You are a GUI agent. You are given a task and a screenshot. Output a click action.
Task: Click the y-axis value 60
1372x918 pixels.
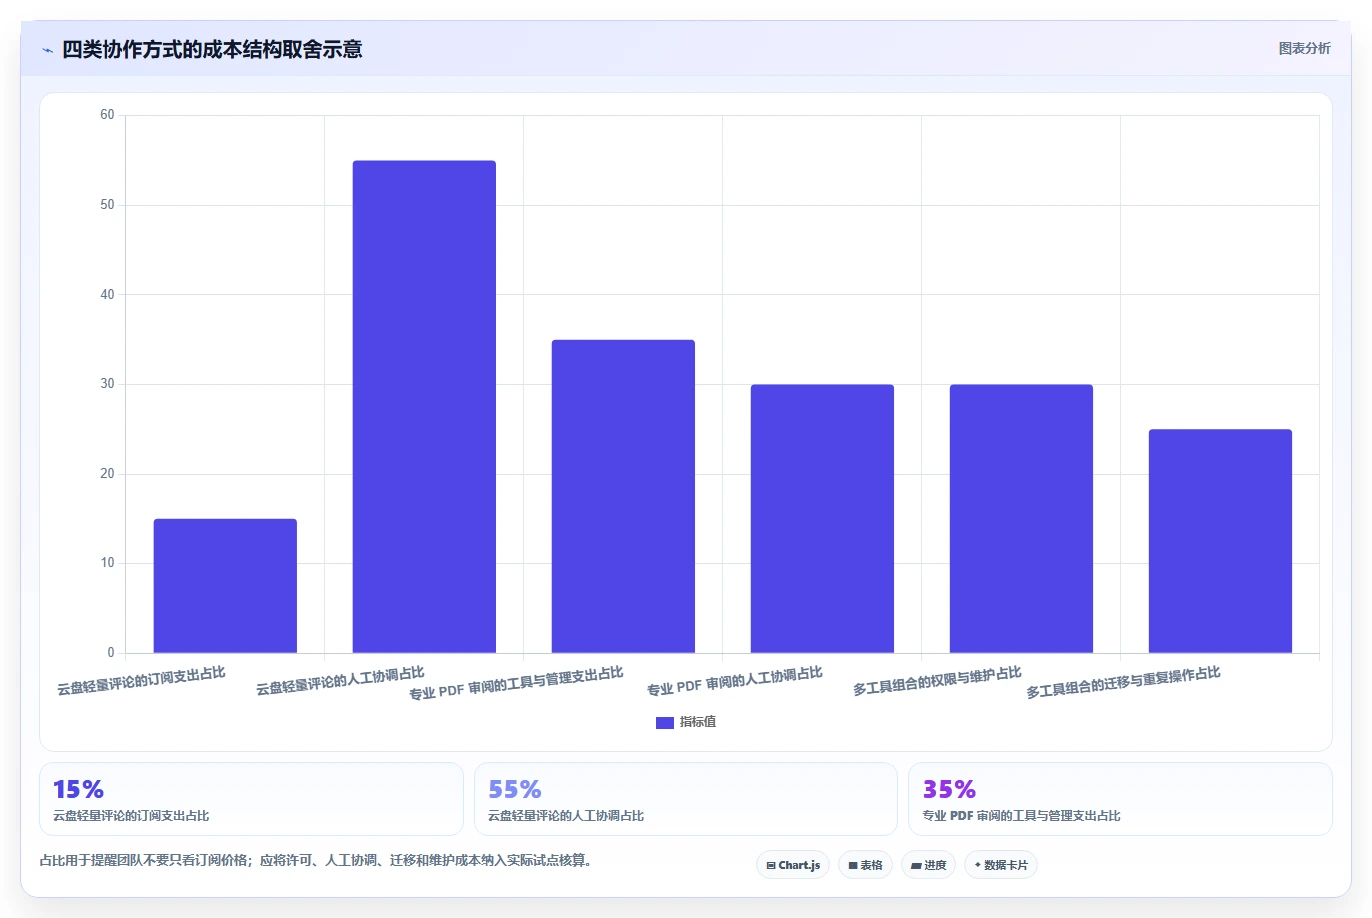click(x=107, y=115)
